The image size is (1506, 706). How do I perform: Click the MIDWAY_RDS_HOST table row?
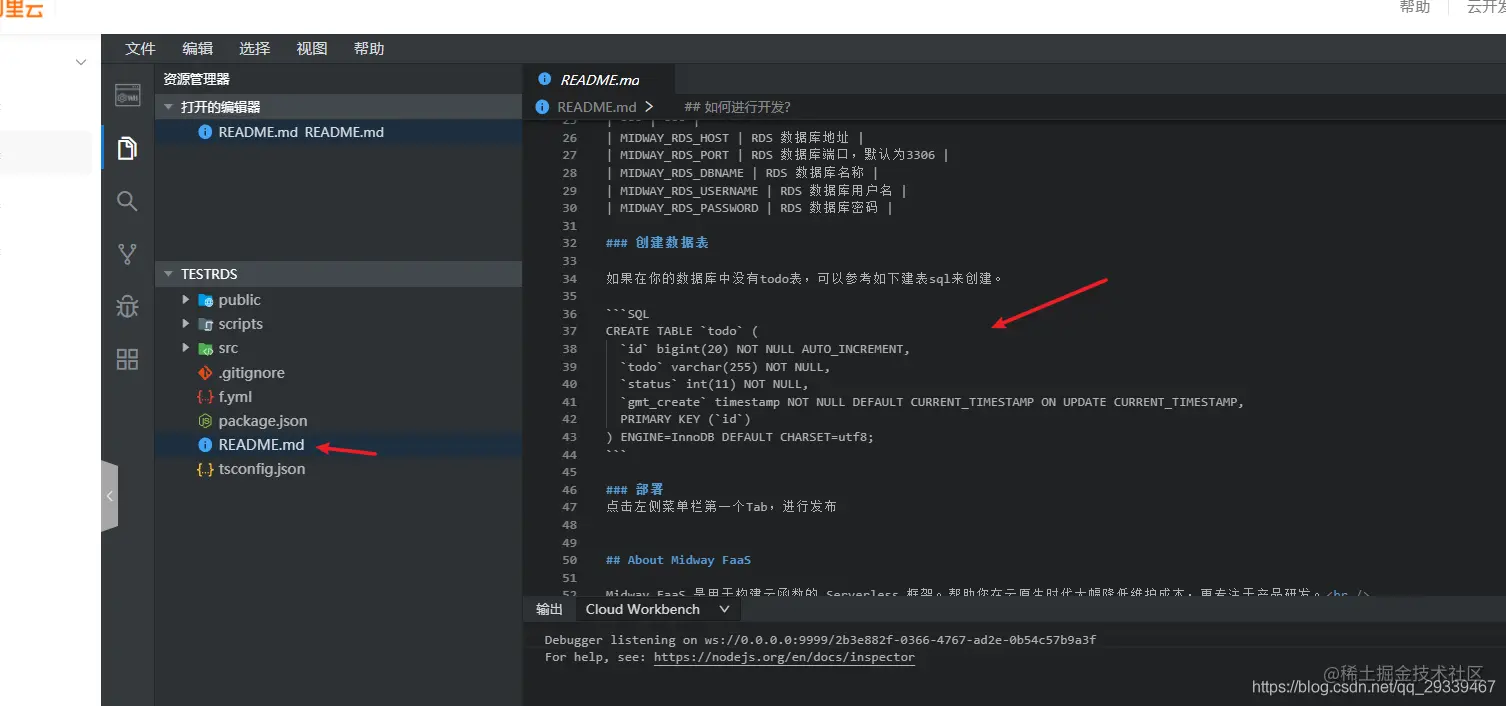click(734, 138)
